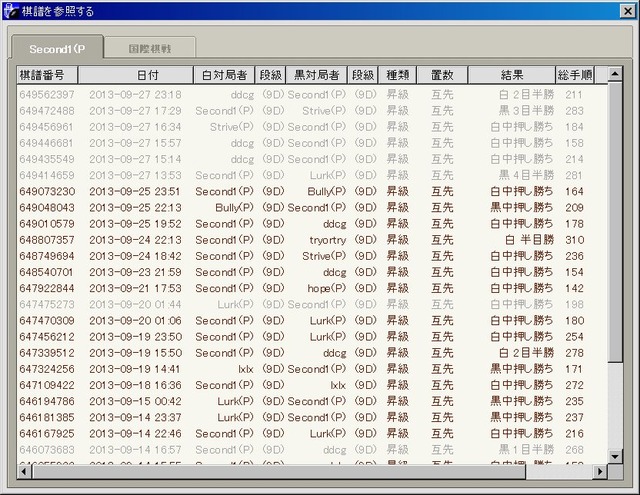Viewport: 640px width, 495px height.
Task: Click the 白対局者 column header
Action: (x=224, y=75)
